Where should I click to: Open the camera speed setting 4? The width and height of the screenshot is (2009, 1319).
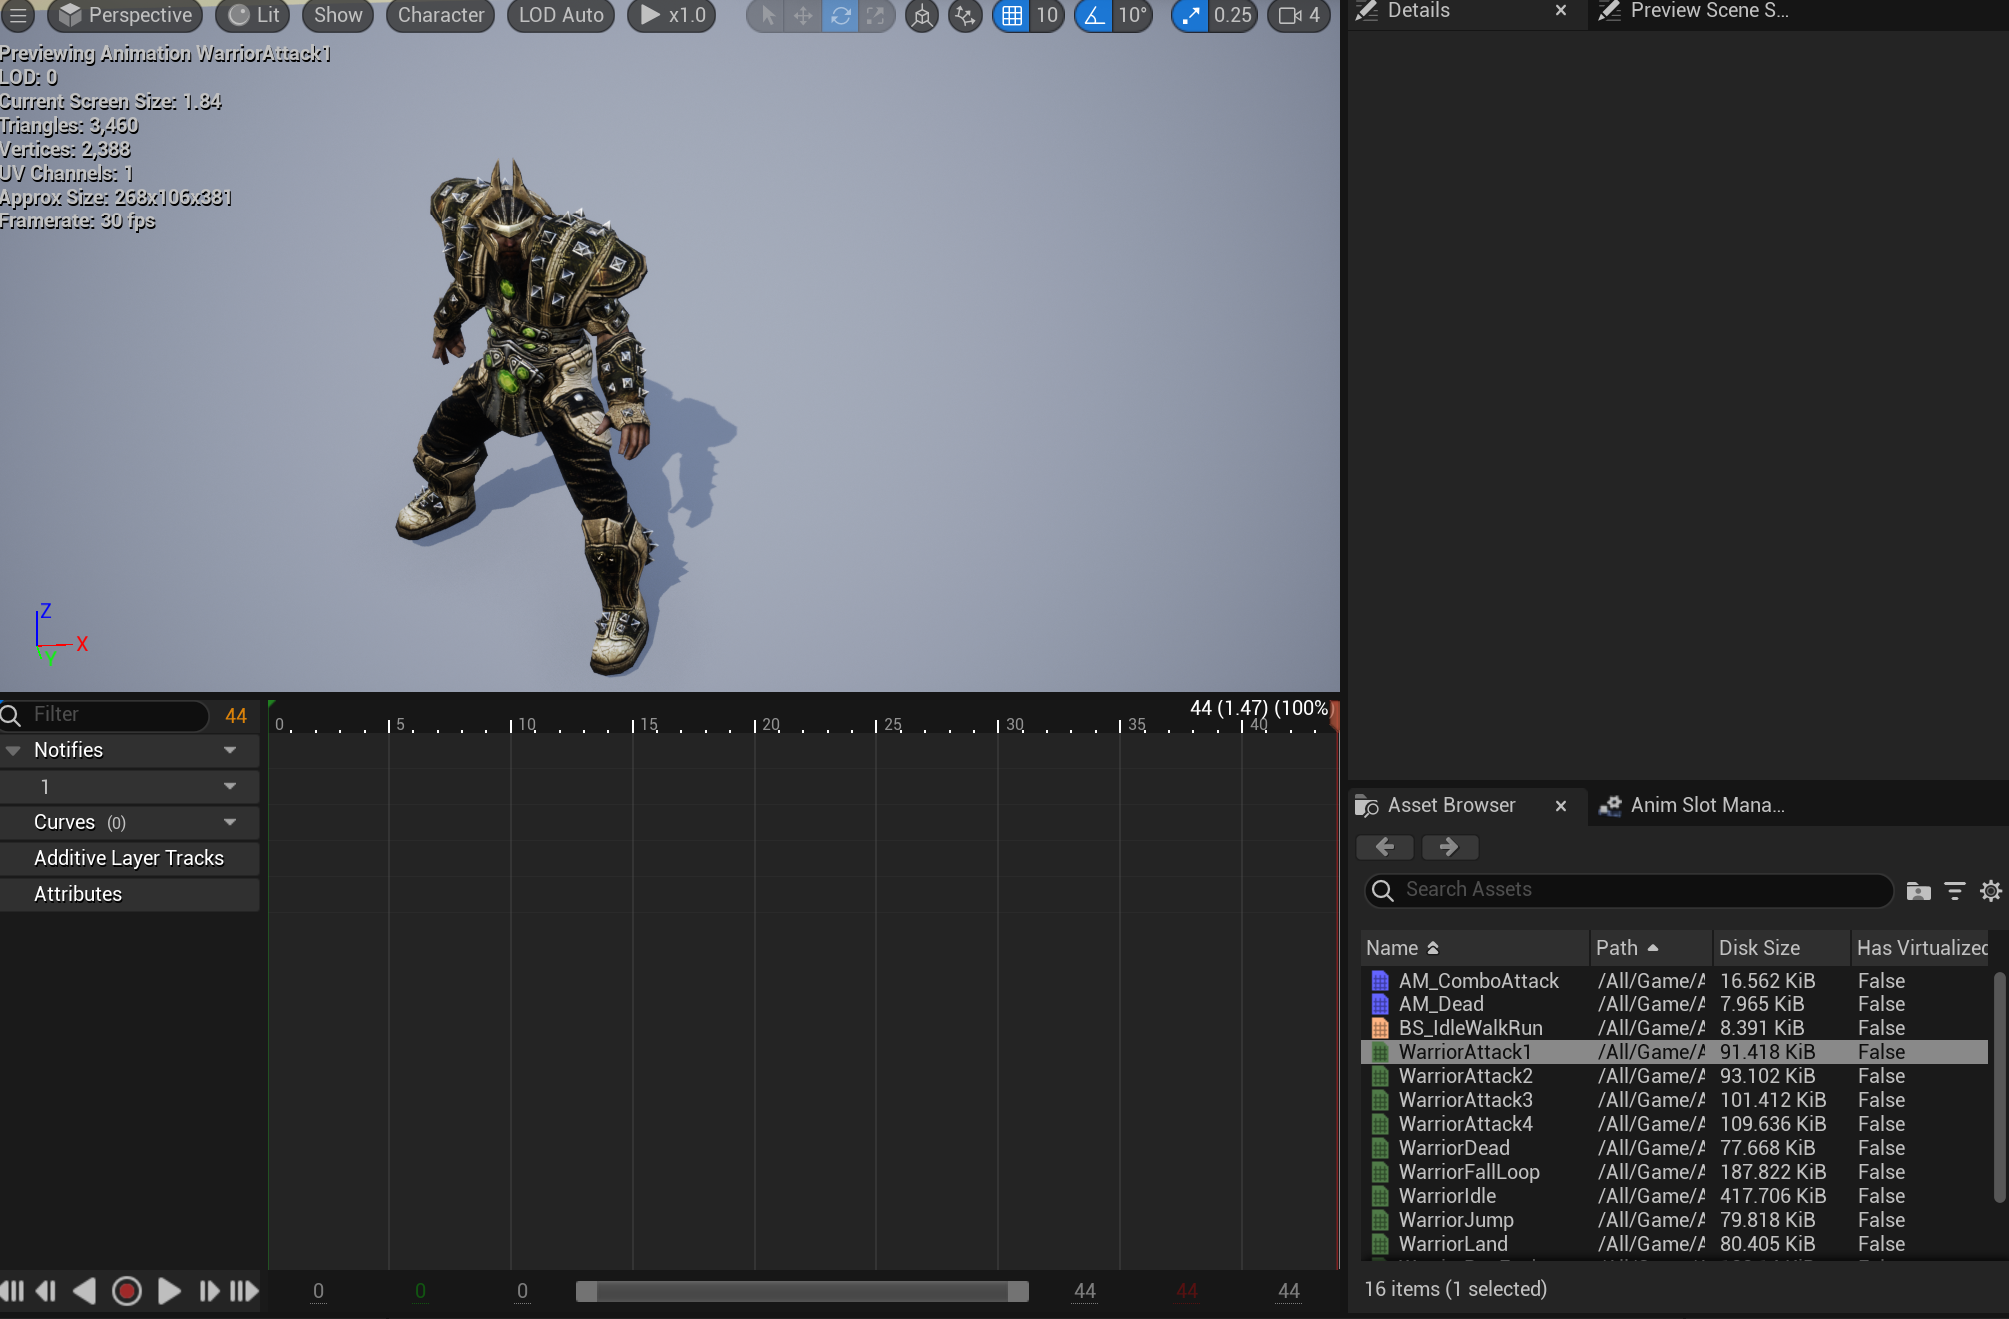click(x=1299, y=16)
